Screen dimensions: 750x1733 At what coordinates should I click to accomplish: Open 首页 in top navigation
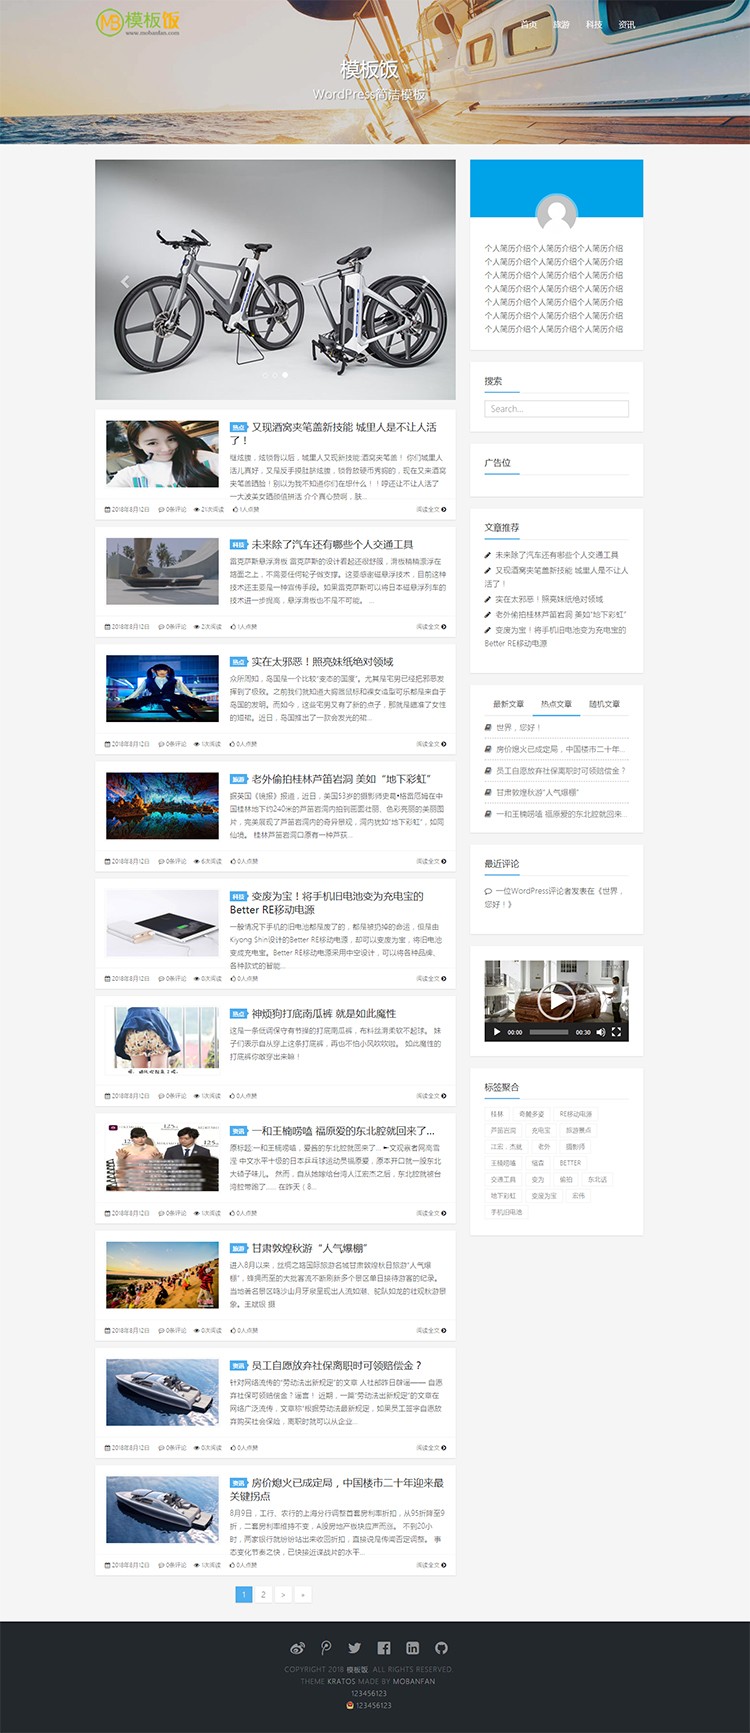tap(529, 24)
